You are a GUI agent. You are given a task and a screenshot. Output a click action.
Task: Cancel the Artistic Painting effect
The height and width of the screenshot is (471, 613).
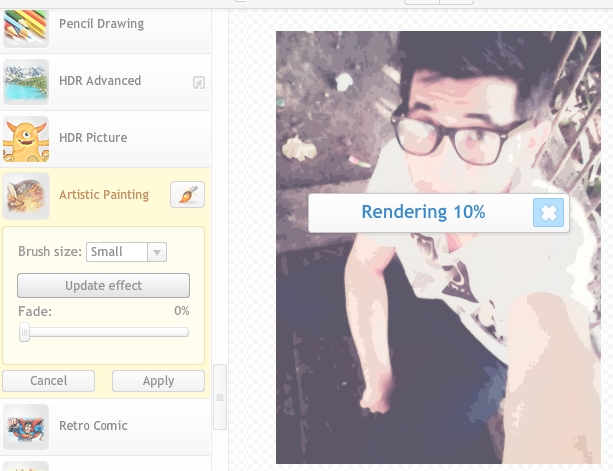pos(48,381)
